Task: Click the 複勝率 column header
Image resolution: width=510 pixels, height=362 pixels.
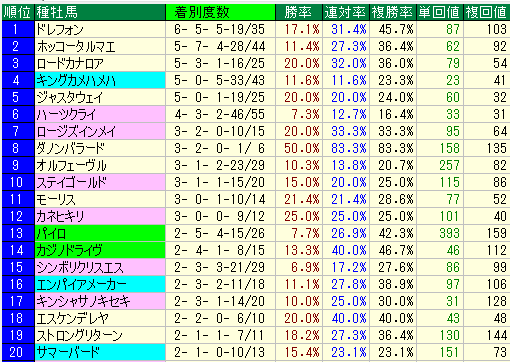Action: [x=393, y=12]
